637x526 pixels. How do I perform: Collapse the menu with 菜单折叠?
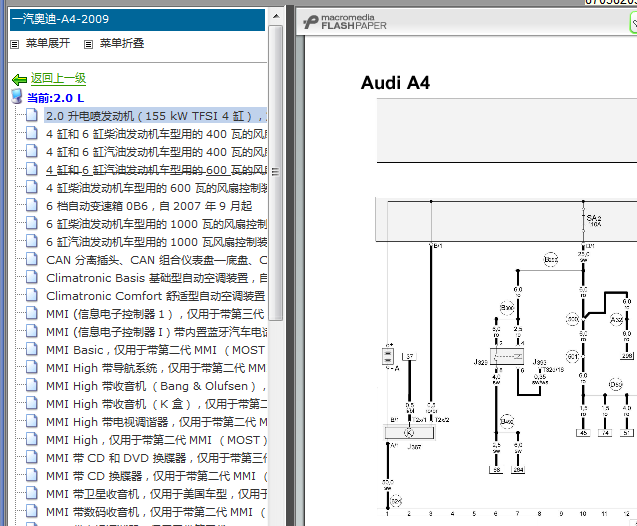[x=122, y=43]
